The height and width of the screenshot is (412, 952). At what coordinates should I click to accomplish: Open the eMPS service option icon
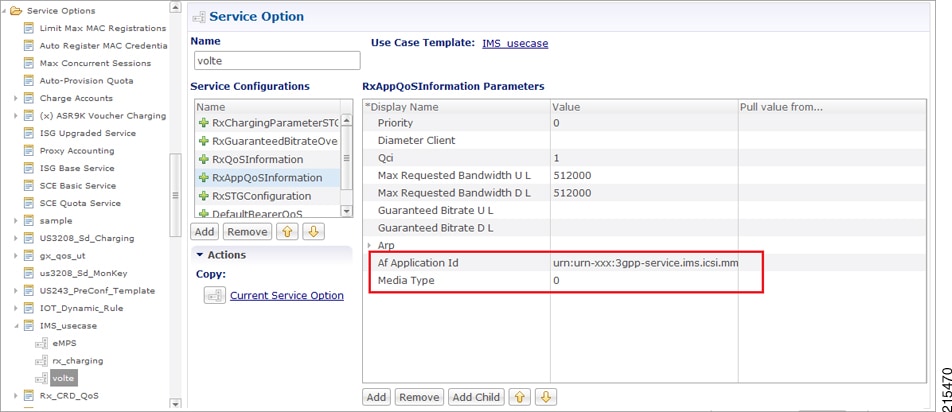(x=41, y=343)
